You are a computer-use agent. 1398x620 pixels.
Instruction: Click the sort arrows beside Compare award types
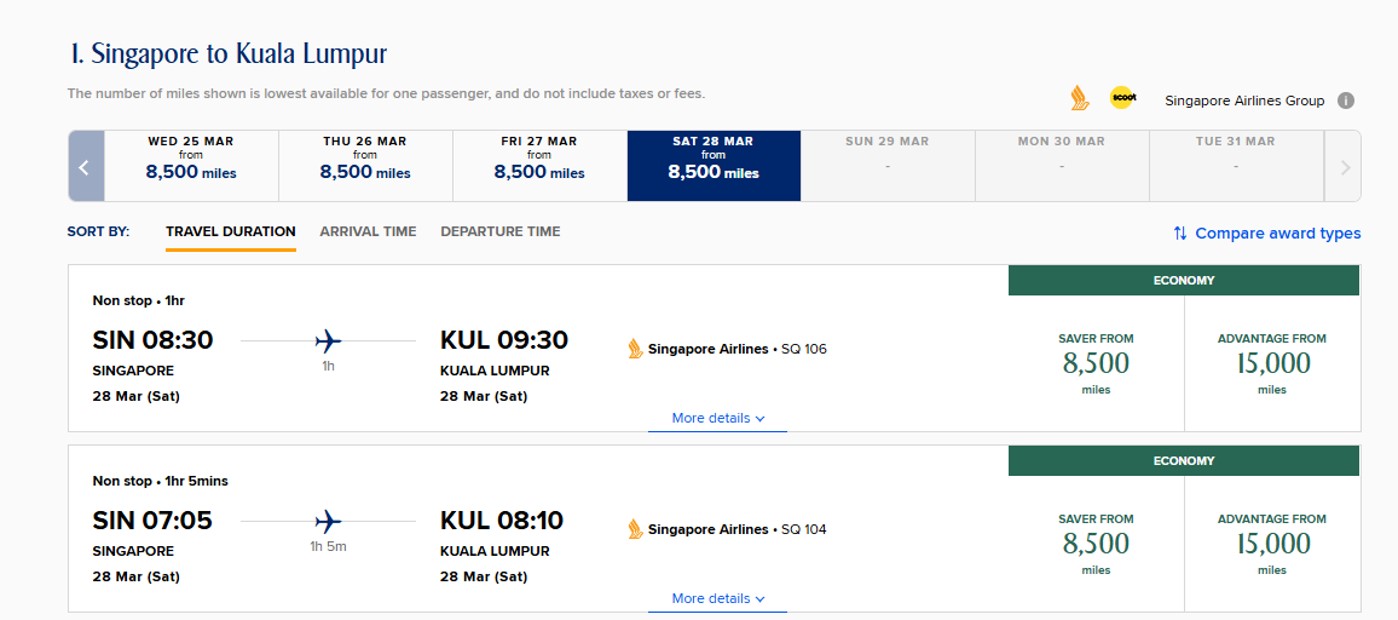point(1180,233)
